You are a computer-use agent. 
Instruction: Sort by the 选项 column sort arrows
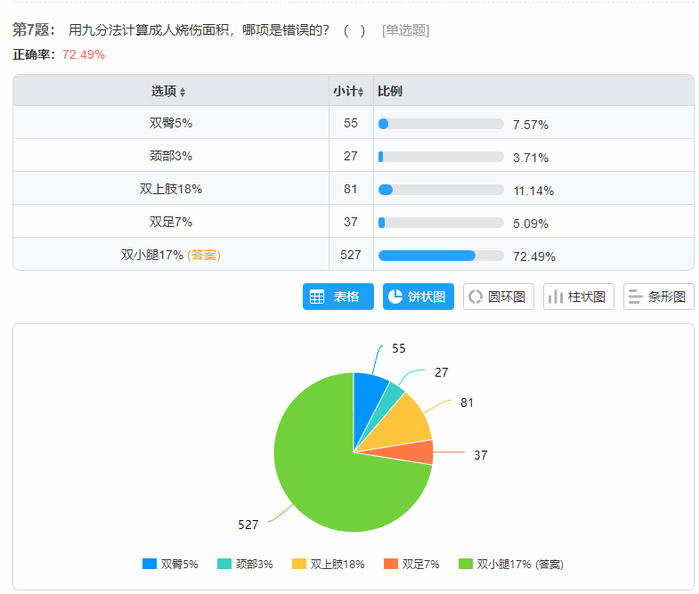coord(182,92)
